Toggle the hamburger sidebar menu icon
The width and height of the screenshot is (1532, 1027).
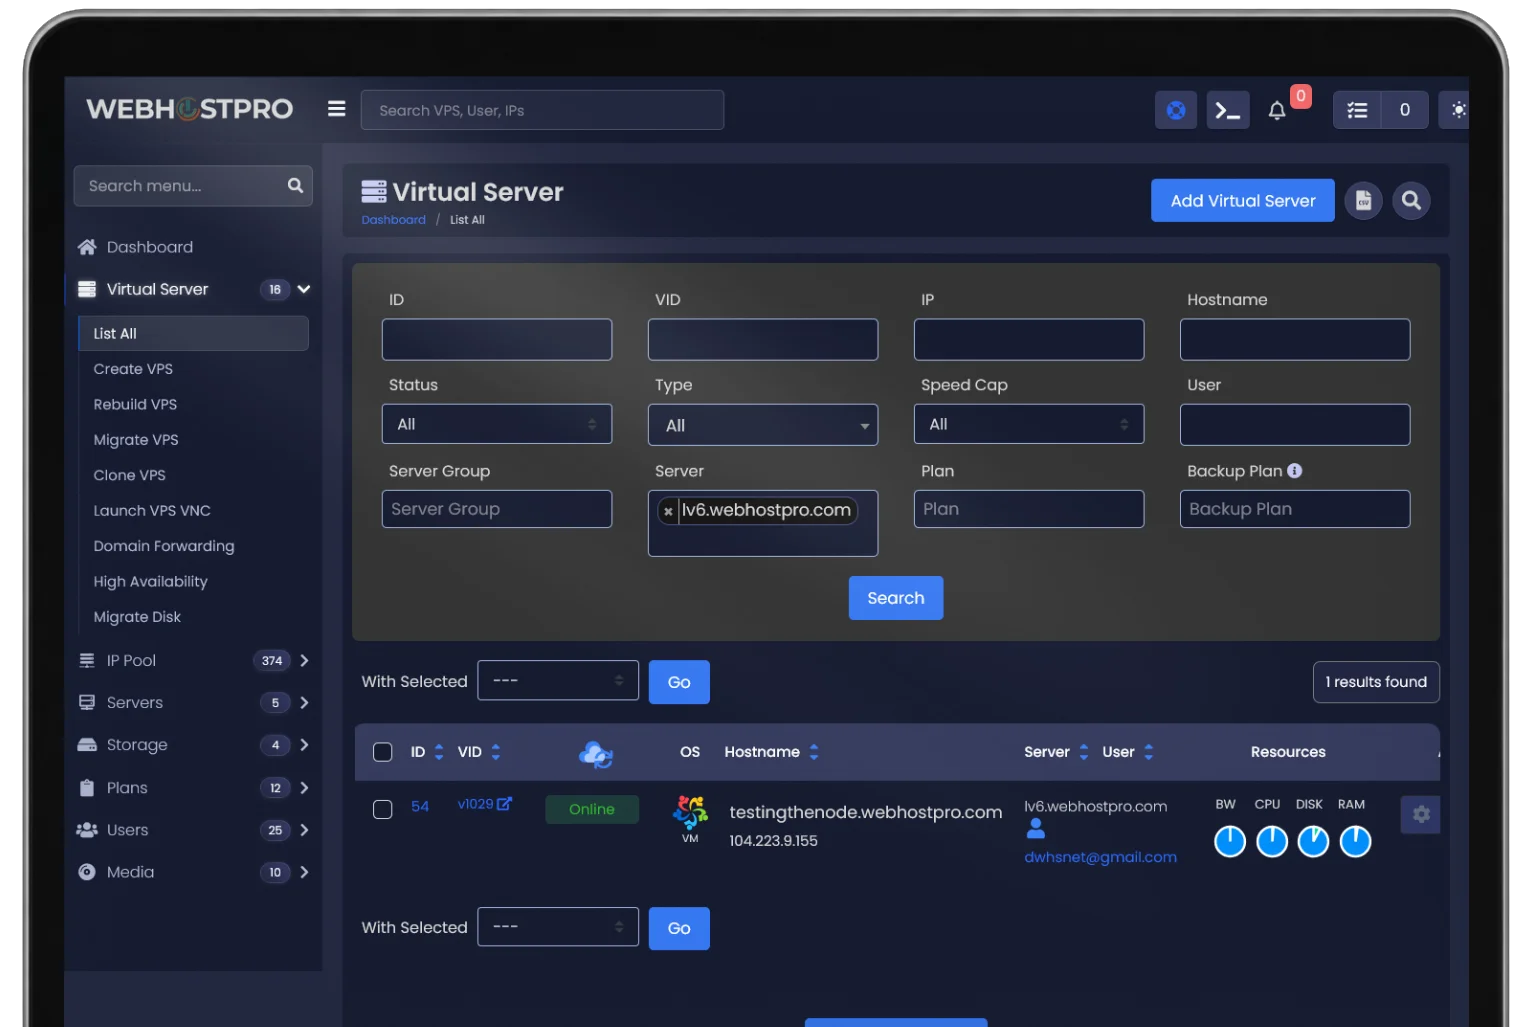pyautogui.click(x=336, y=109)
